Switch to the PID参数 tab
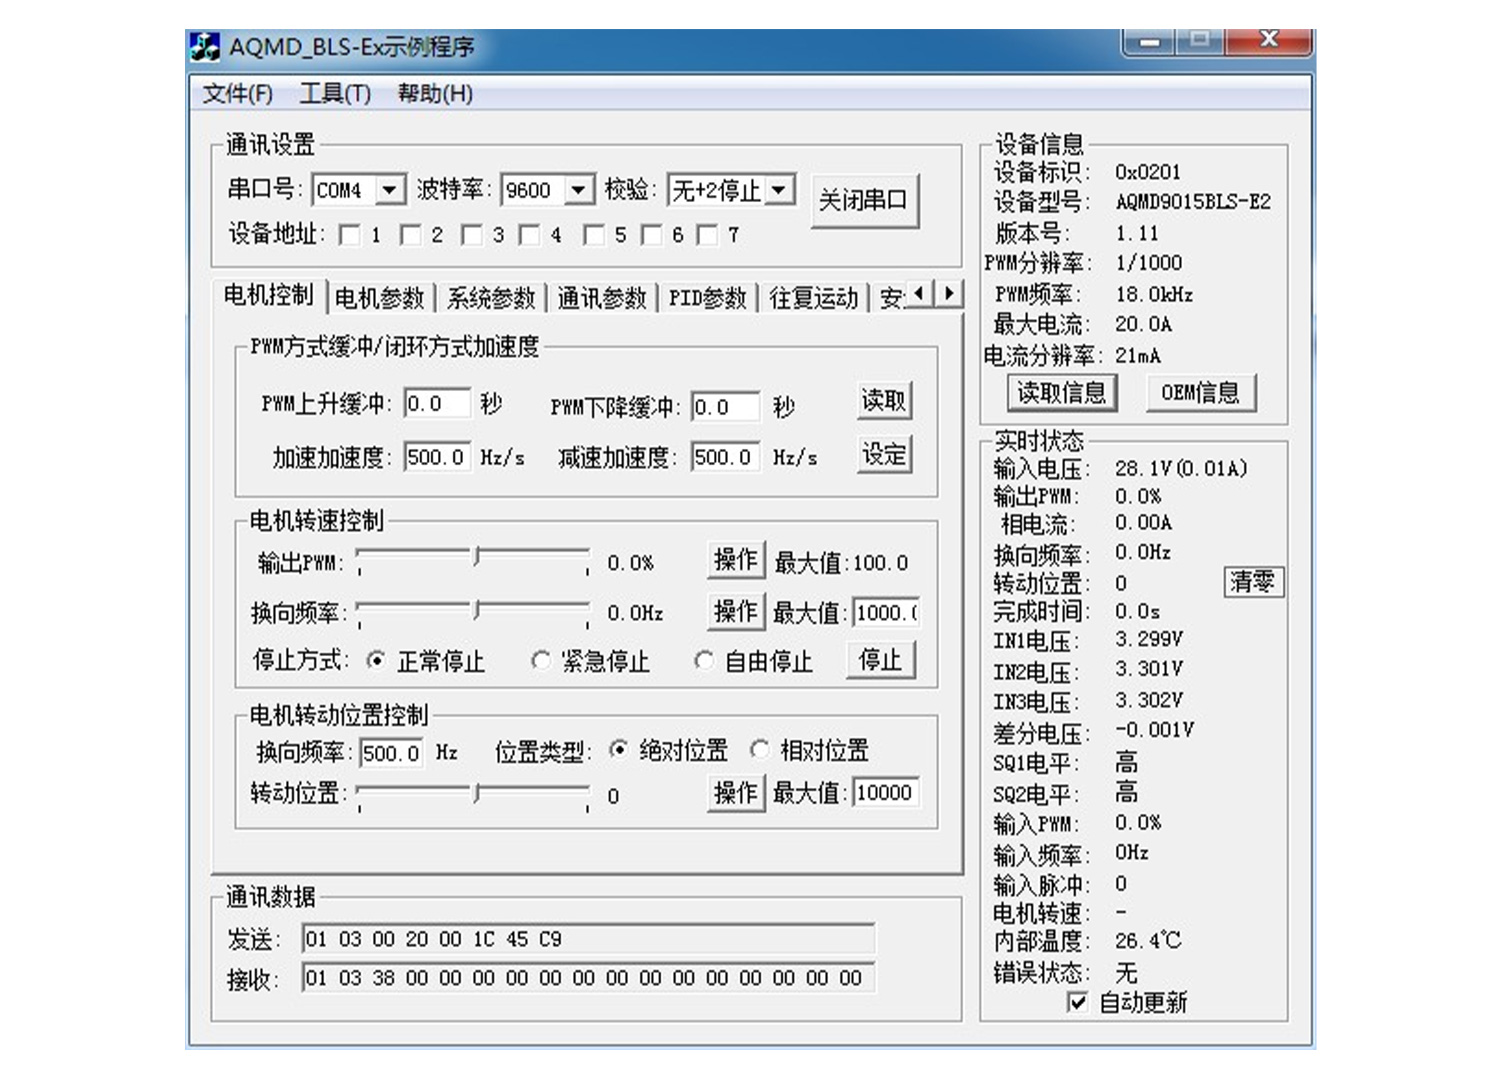The width and height of the screenshot is (1500, 1091). pos(708,298)
